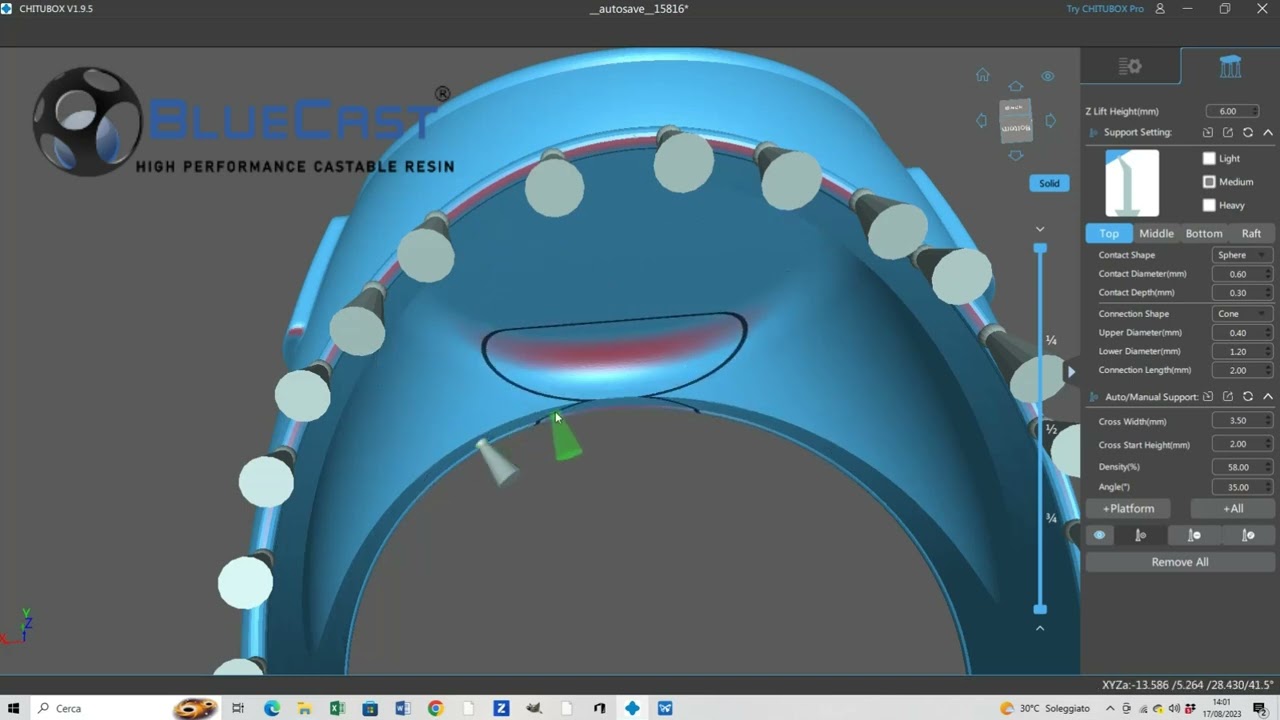Open Excel from the taskbar
Screen dimensions: 1280x720
coord(337,708)
